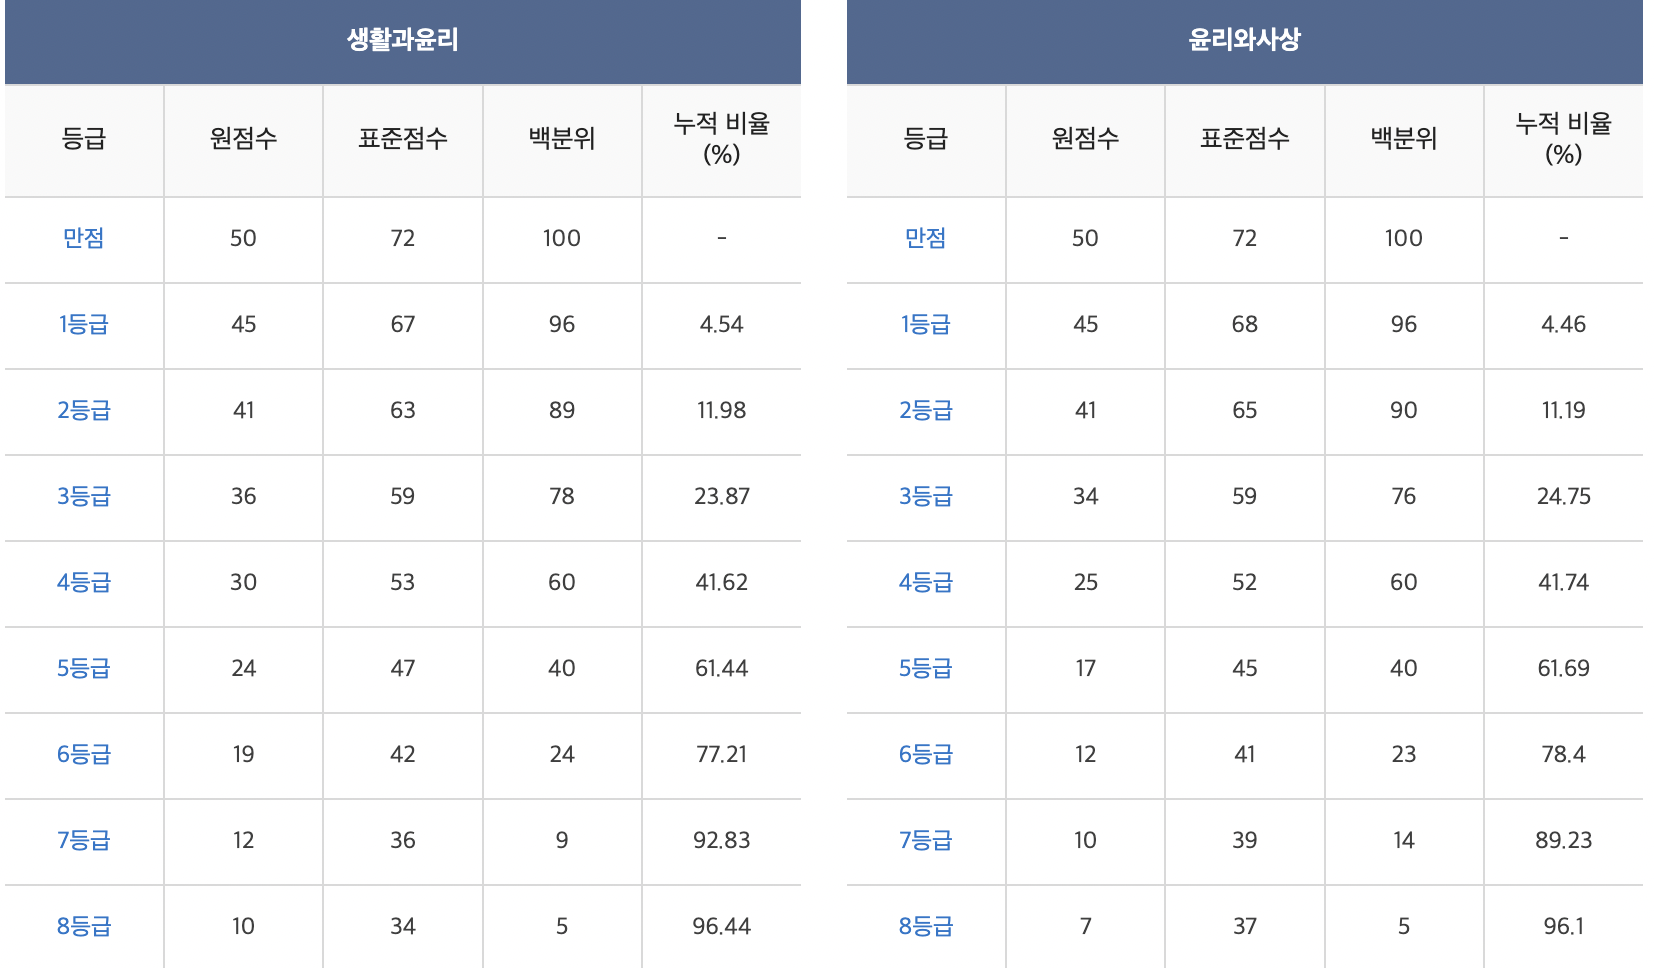Click the 윤리와사상 table header
This screenshot has width=1654, height=968.
[x=1245, y=40]
